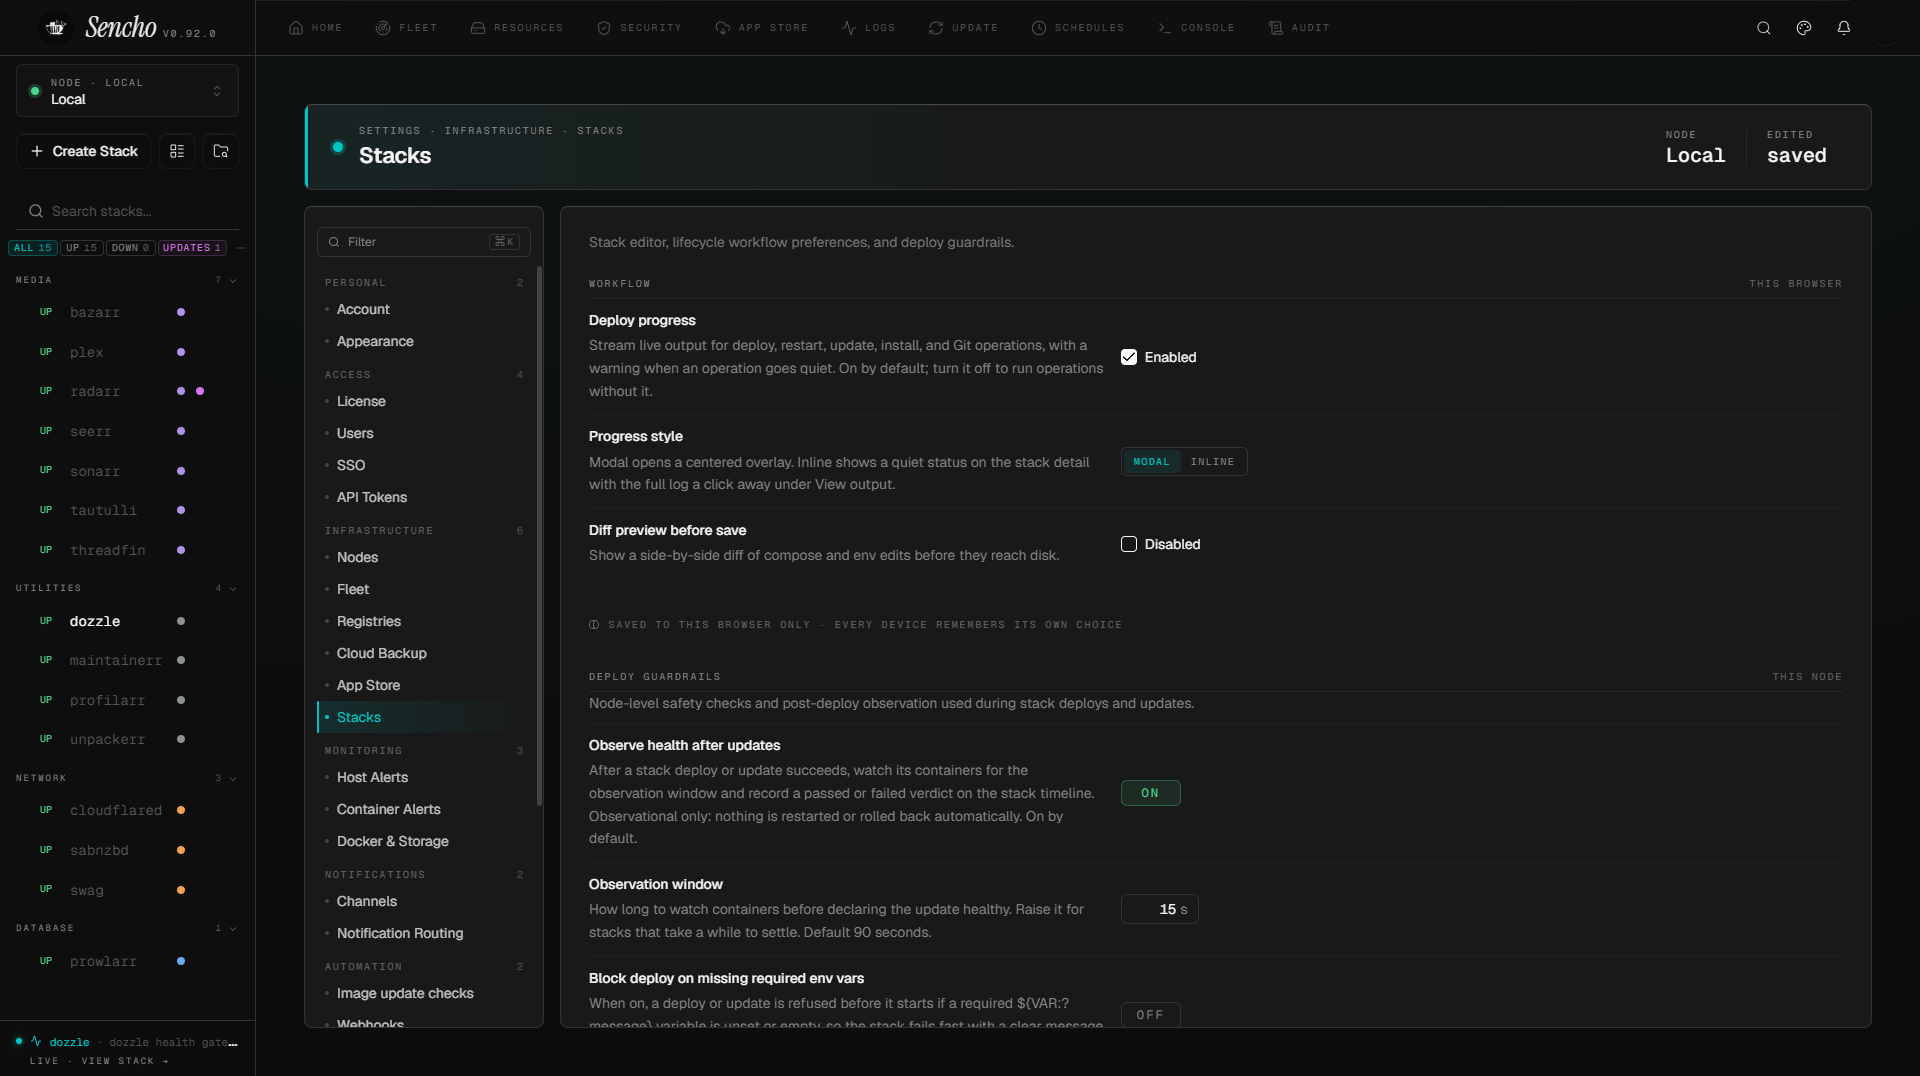Click the View Stack link at bottom
This screenshot has width=1920, height=1076.
point(124,1061)
